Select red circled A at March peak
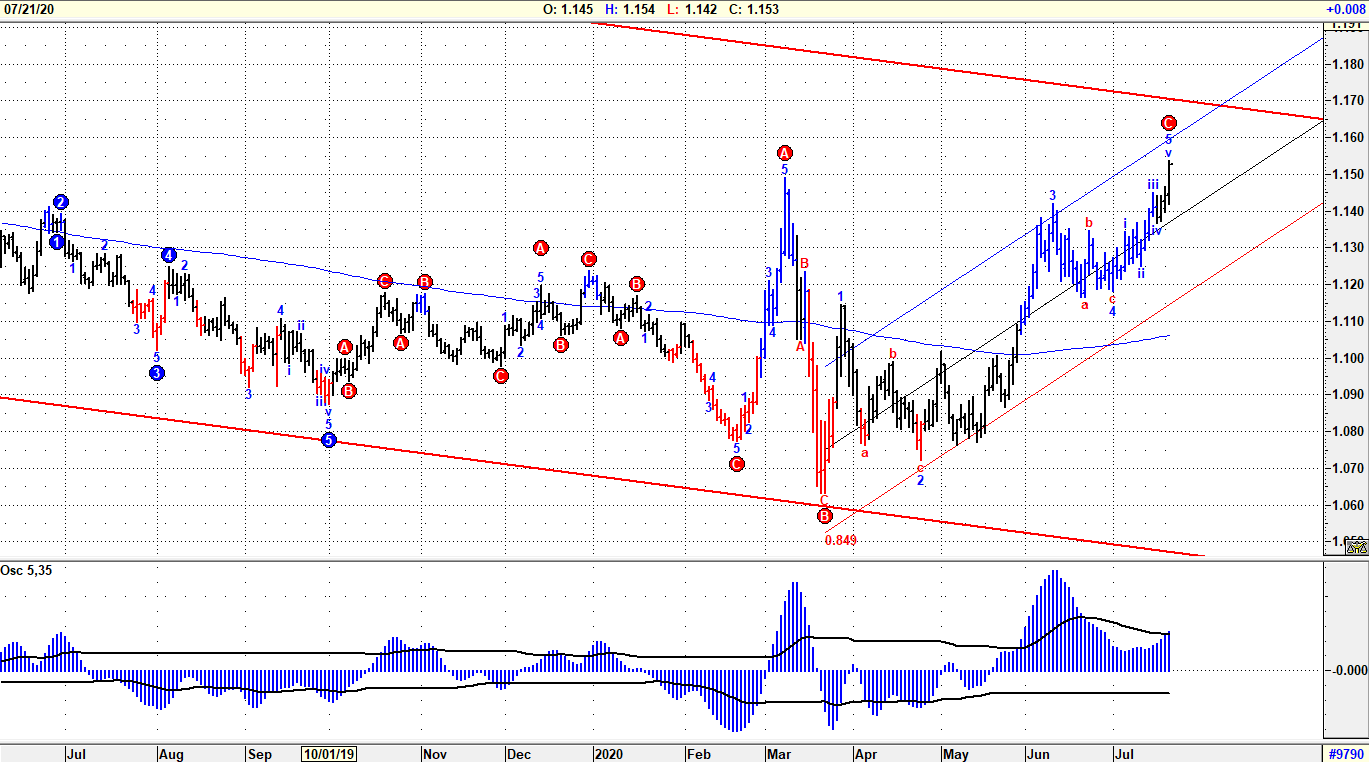This screenshot has width=1369, height=762. point(785,153)
